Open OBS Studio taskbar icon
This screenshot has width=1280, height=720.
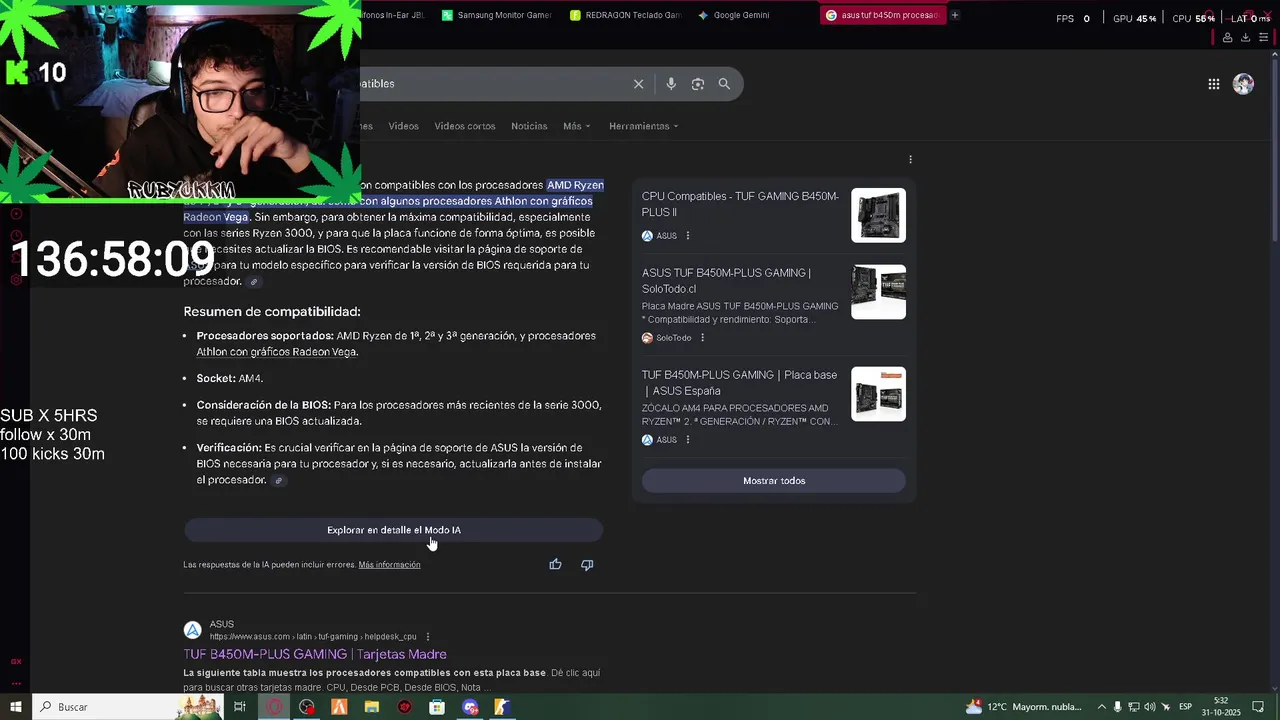307,707
